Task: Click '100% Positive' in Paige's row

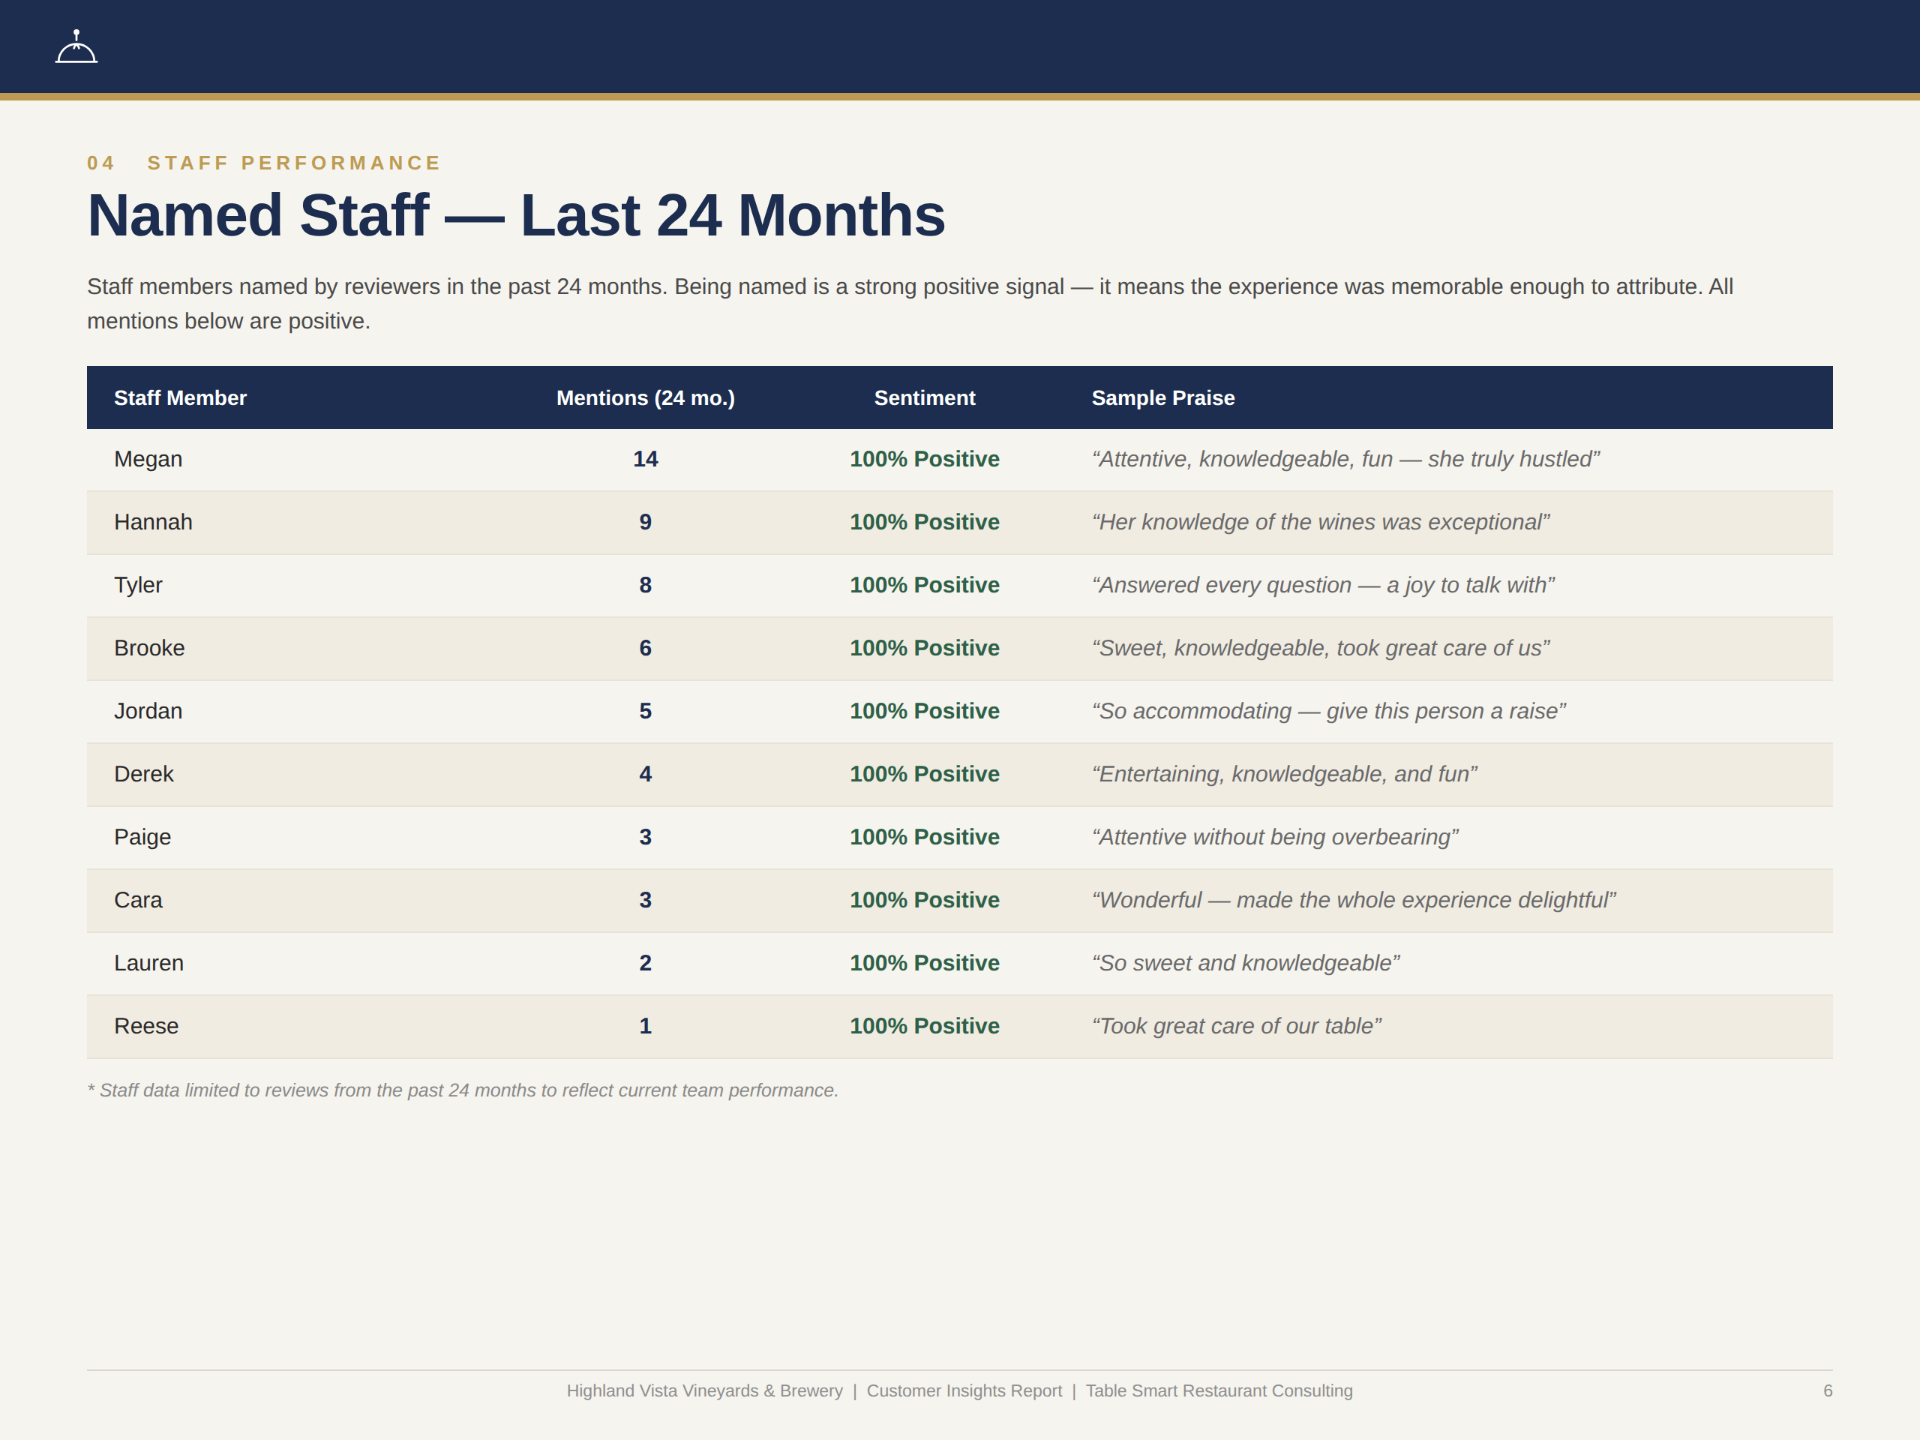Action: pyautogui.click(x=924, y=837)
